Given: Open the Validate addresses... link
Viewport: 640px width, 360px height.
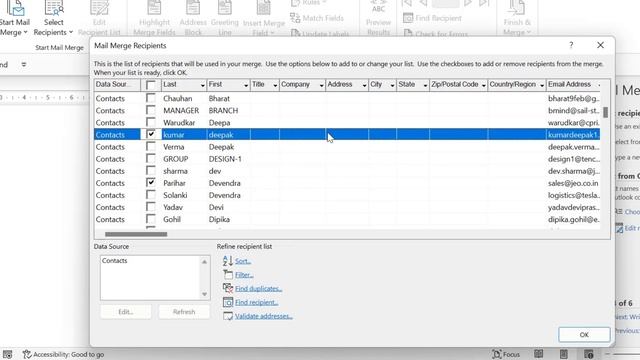Looking at the screenshot, I should (x=264, y=316).
